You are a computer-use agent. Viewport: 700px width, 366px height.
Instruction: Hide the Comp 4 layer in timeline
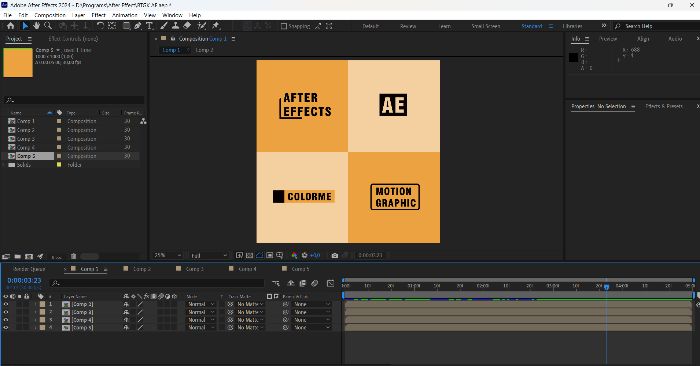(x=6, y=320)
